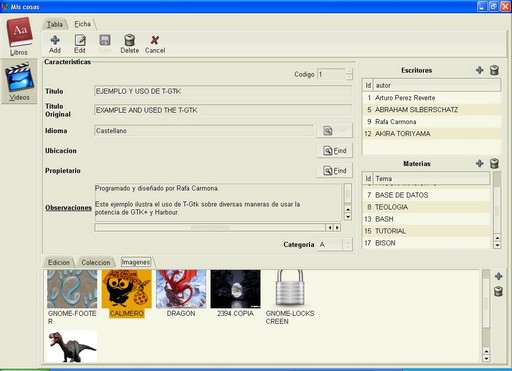Screen dimensions: 512x371
Task: Click the Titulo text field
Action: [x=223, y=91]
